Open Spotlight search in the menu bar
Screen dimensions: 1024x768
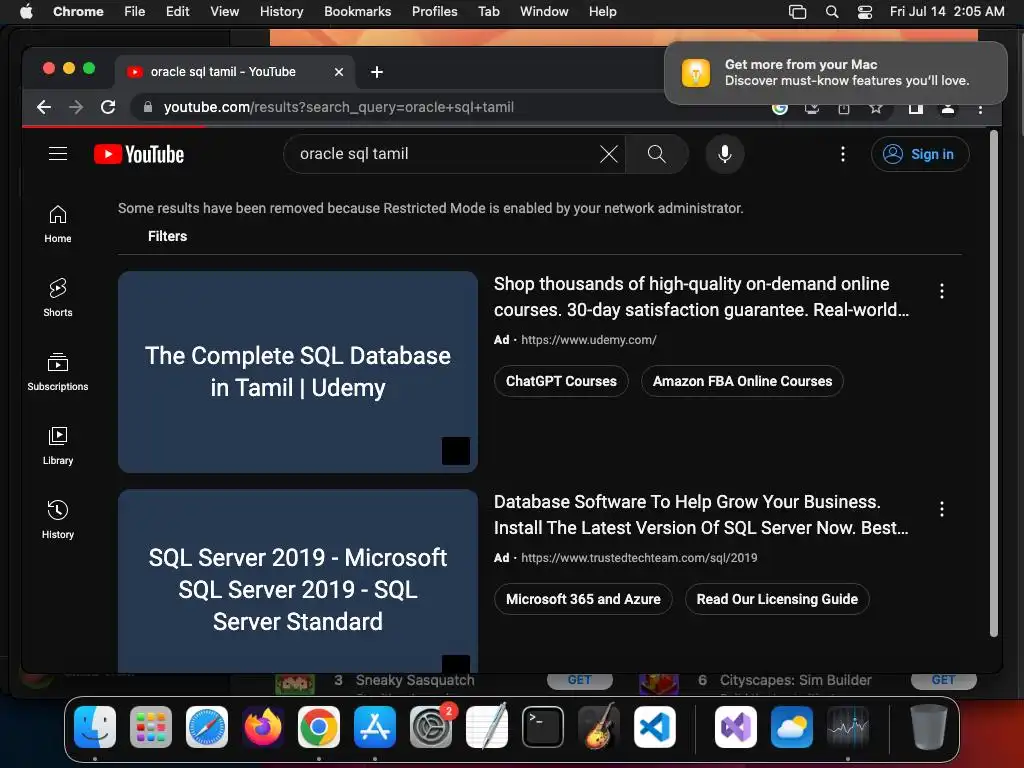click(831, 12)
